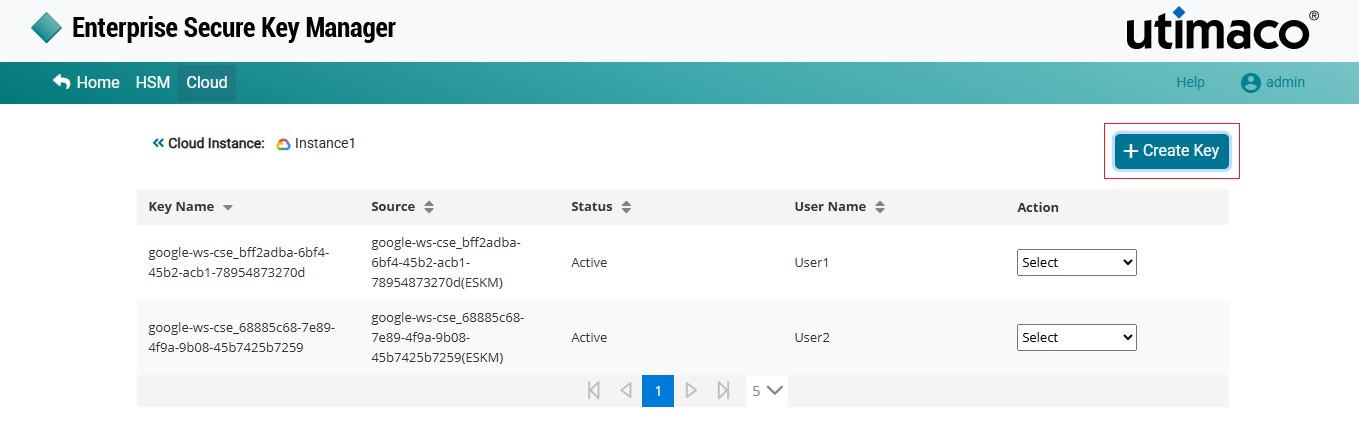Click the Enterprise Secure Key Manager title
Image resolution: width=1359 pixels, height=438 pixels.
[234, 28]
